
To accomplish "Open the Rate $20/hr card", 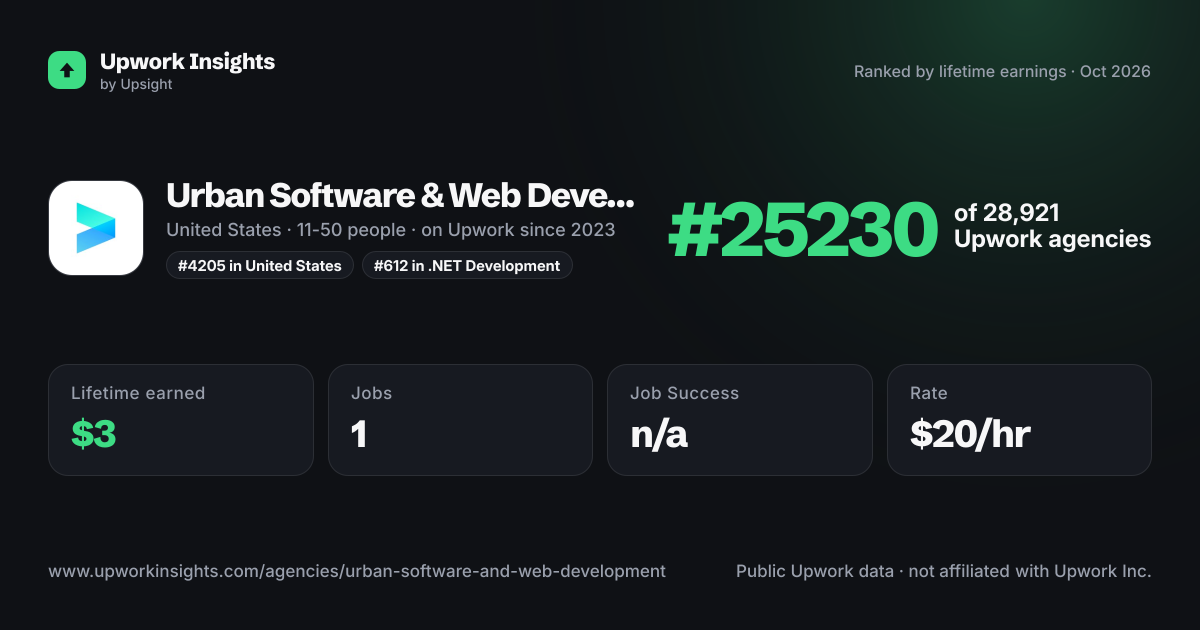I will [x=1019, y=420].
